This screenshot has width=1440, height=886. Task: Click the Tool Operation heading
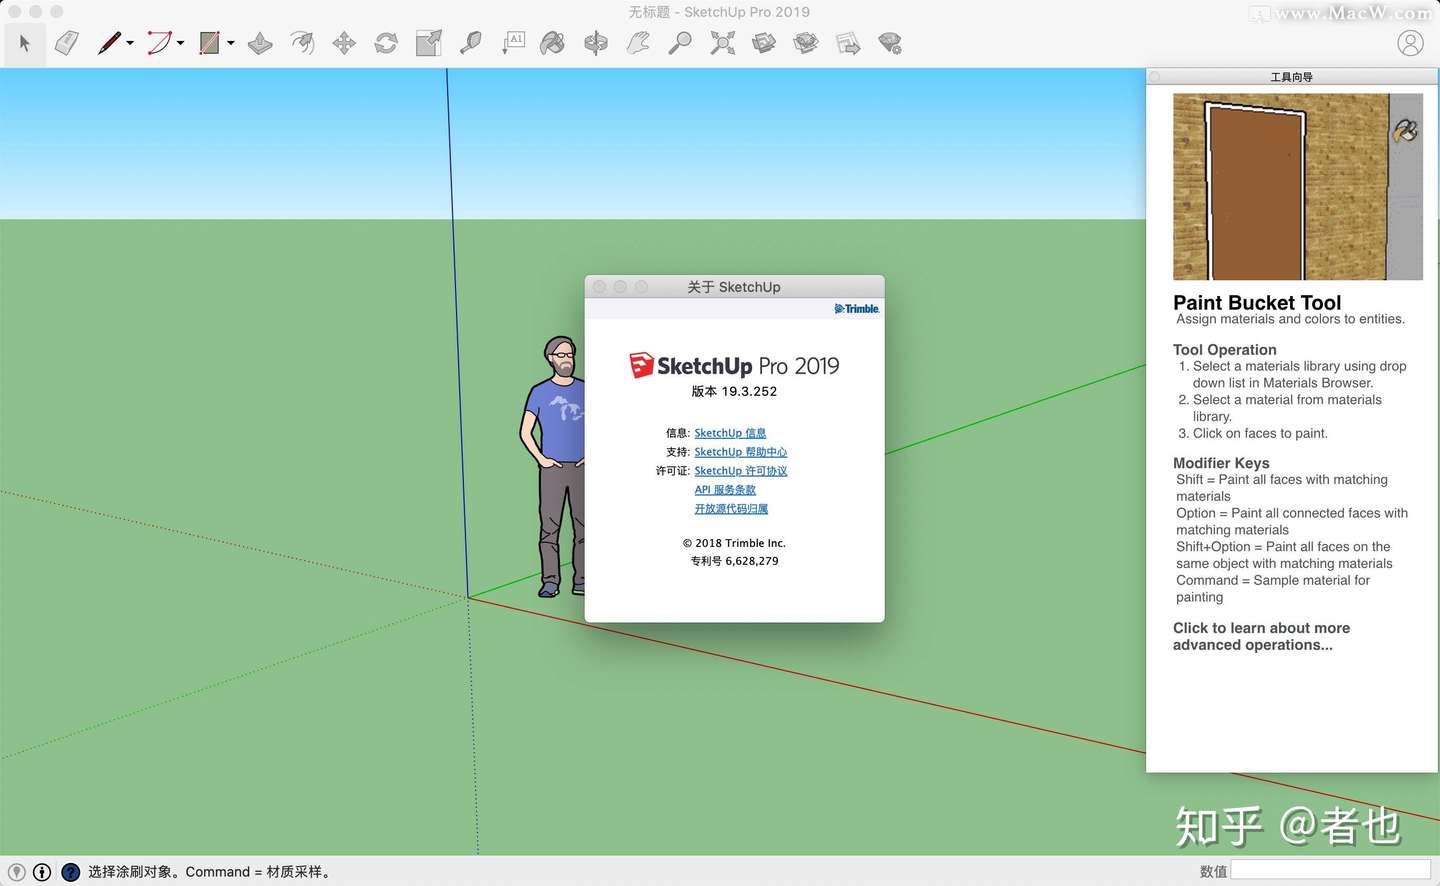pyautogui.click(x=1225, y=350)
